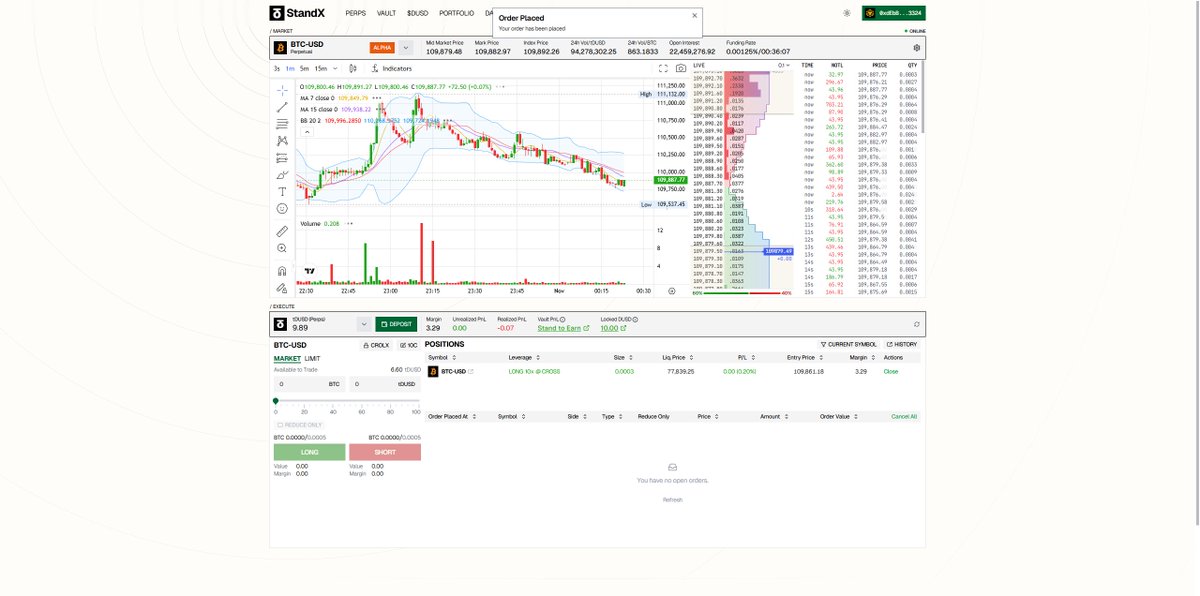Click the StandX logo
This screenshot has height=596, width=1200.
click(x=297, y=13)
